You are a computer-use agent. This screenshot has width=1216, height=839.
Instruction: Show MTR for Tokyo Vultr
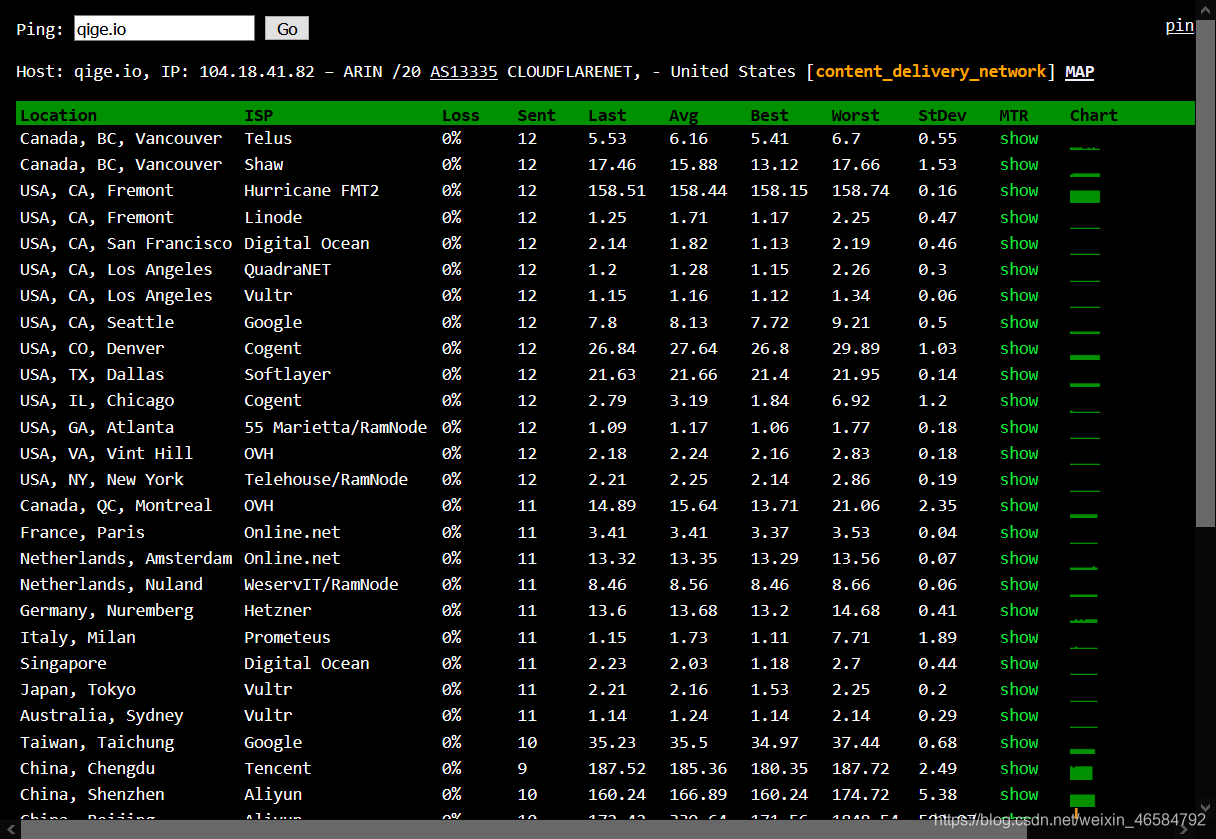click(1019, 689)
